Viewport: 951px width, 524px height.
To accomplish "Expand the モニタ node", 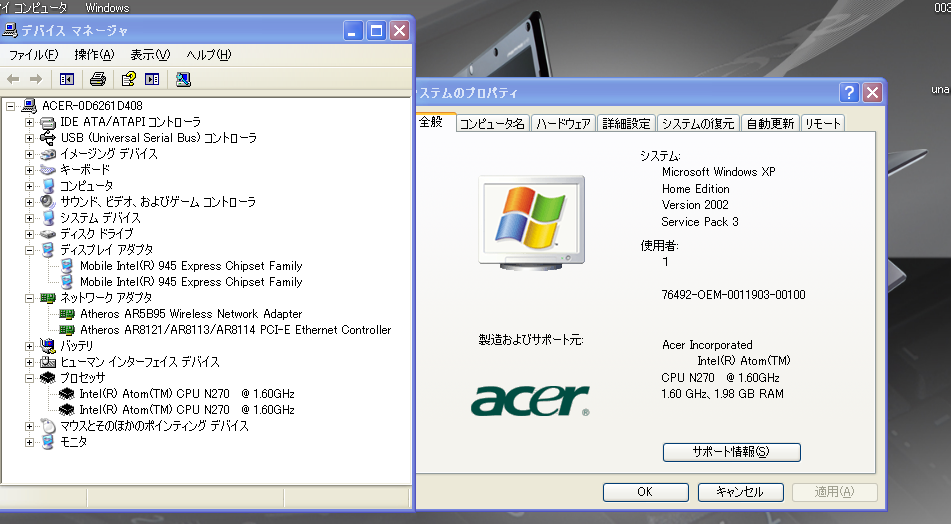I will [x=29, y=442].
